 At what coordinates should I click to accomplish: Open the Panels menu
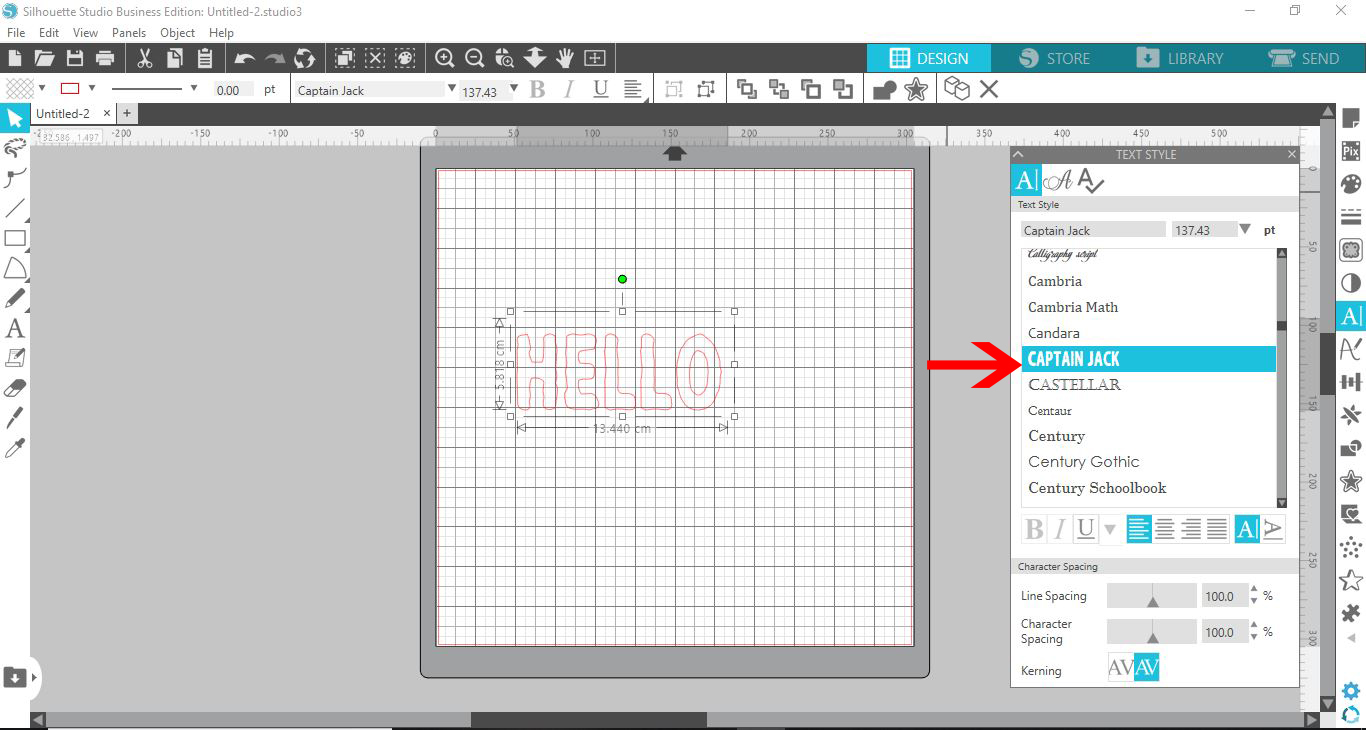click(x=129, y=32)
